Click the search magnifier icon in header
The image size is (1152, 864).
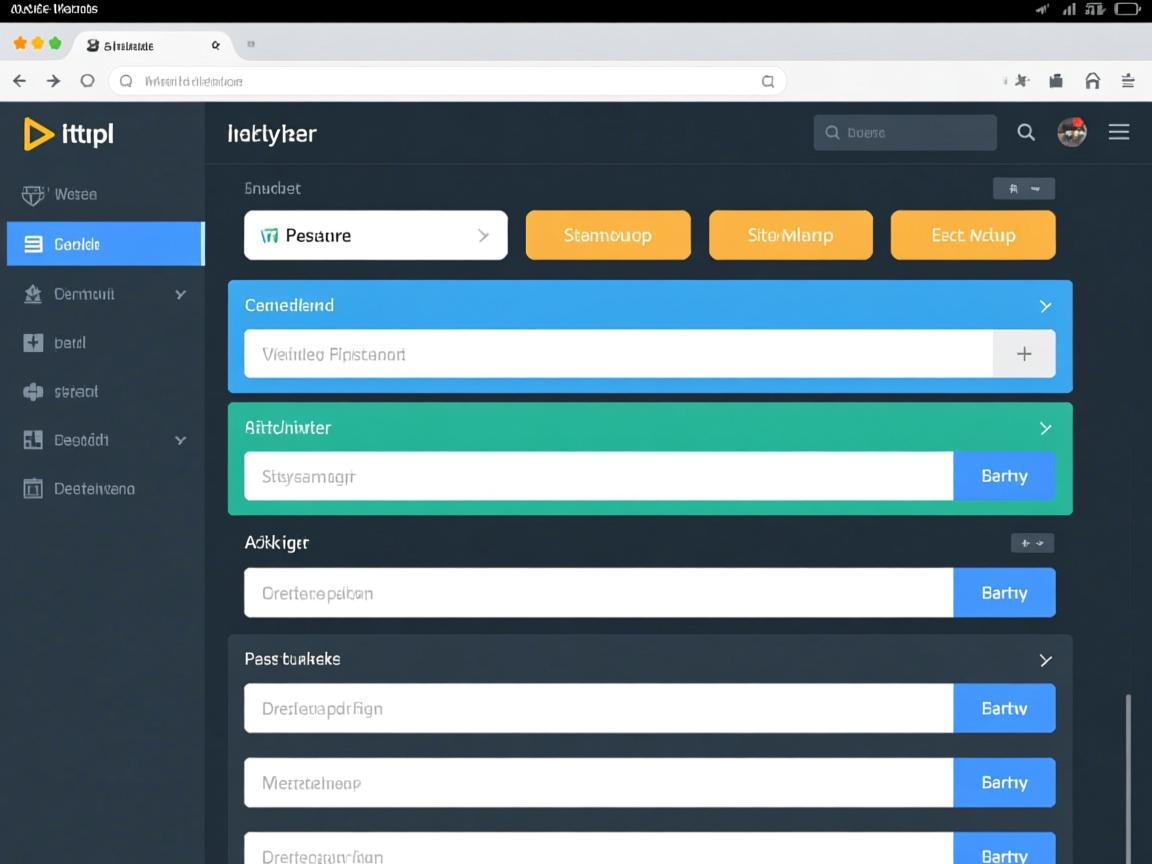point(1026,132)
